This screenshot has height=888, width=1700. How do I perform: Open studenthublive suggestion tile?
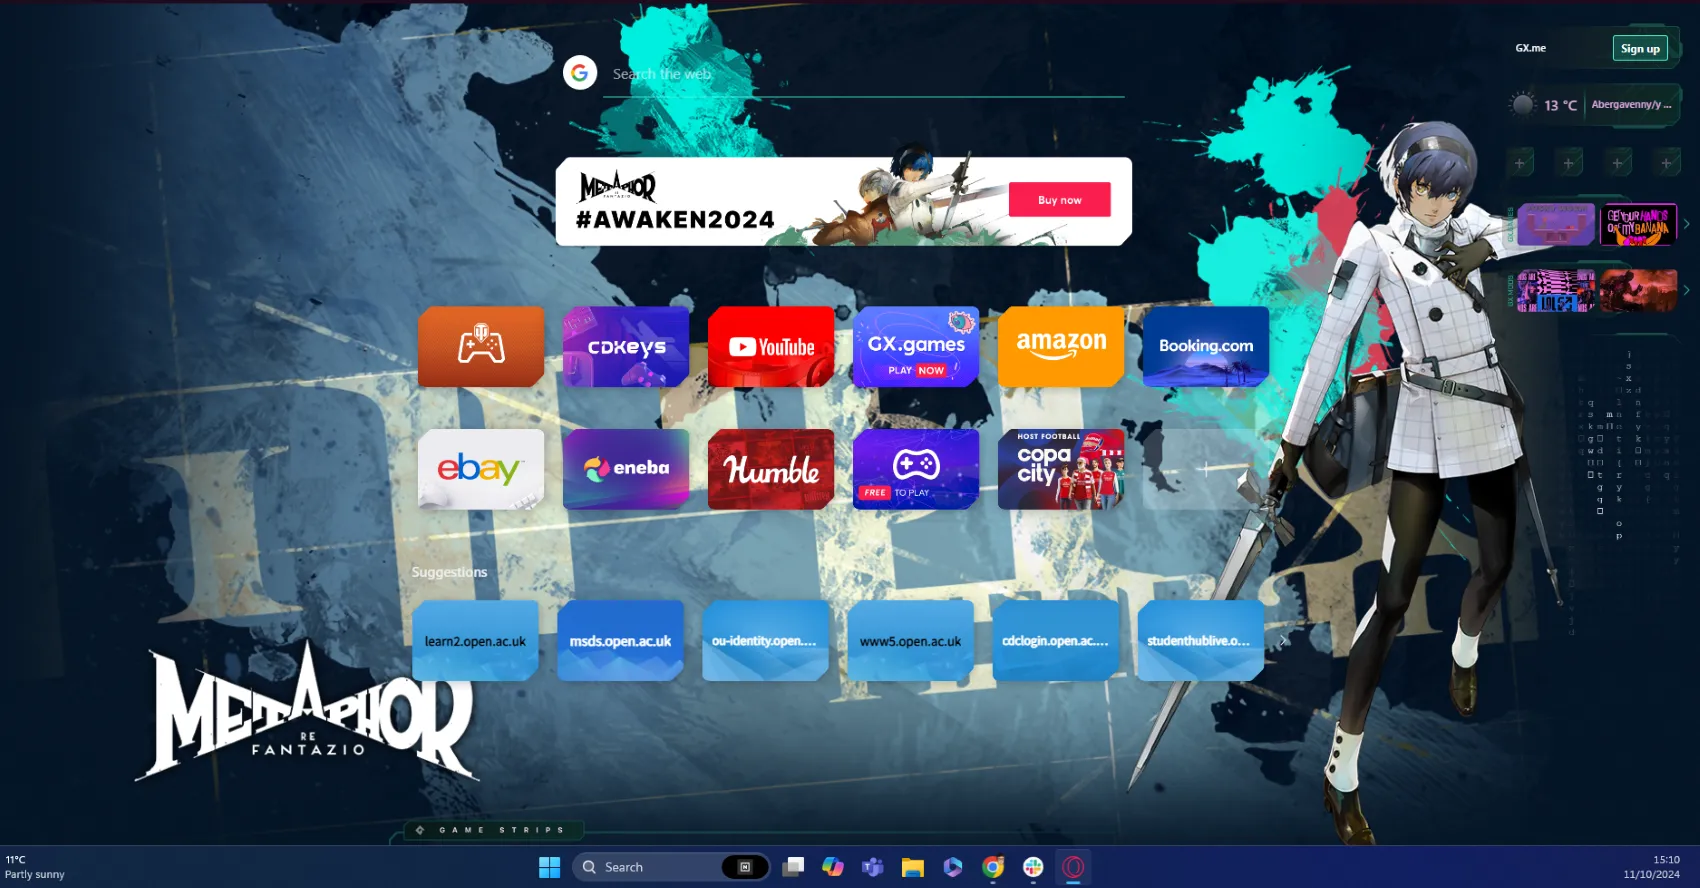coord(1200,641)
